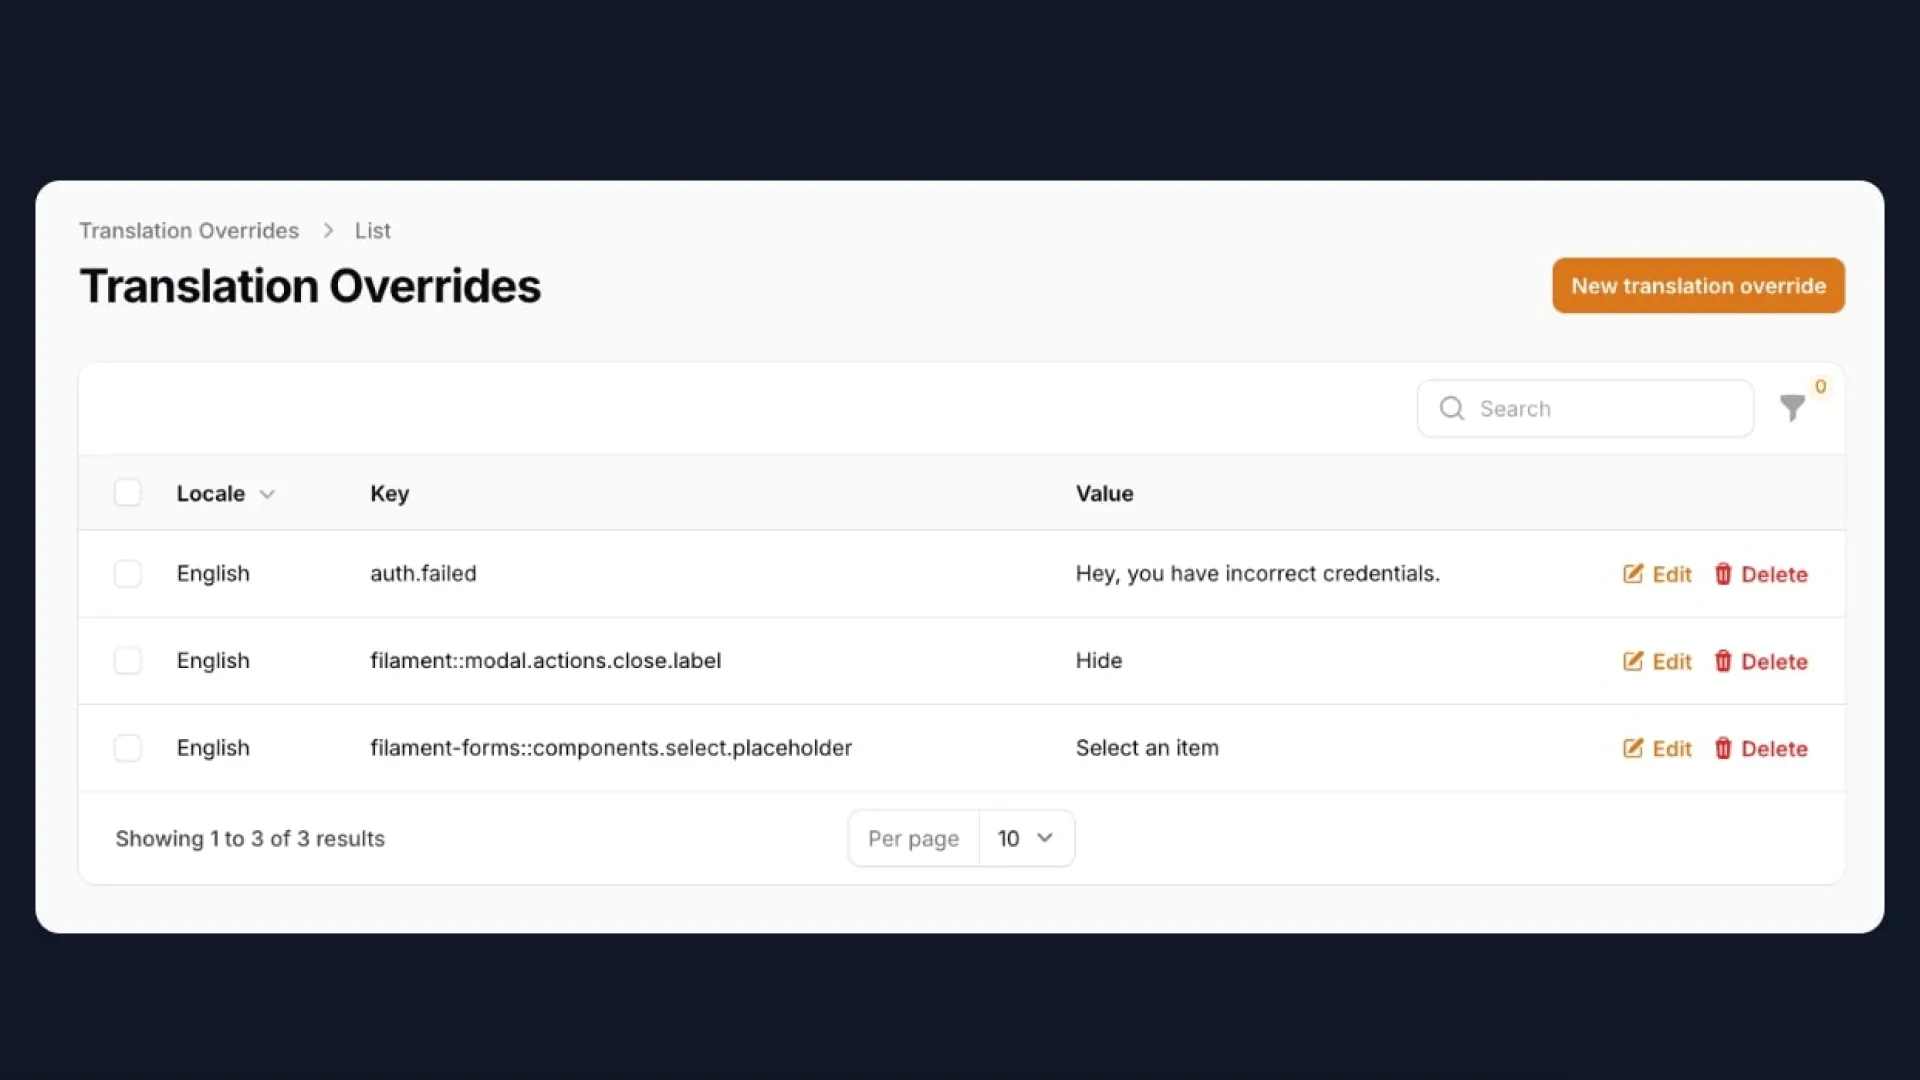The image size is (1920, 1080).
Task: Click the filter count badge showing 0
Action: (x=1820, y=386)
